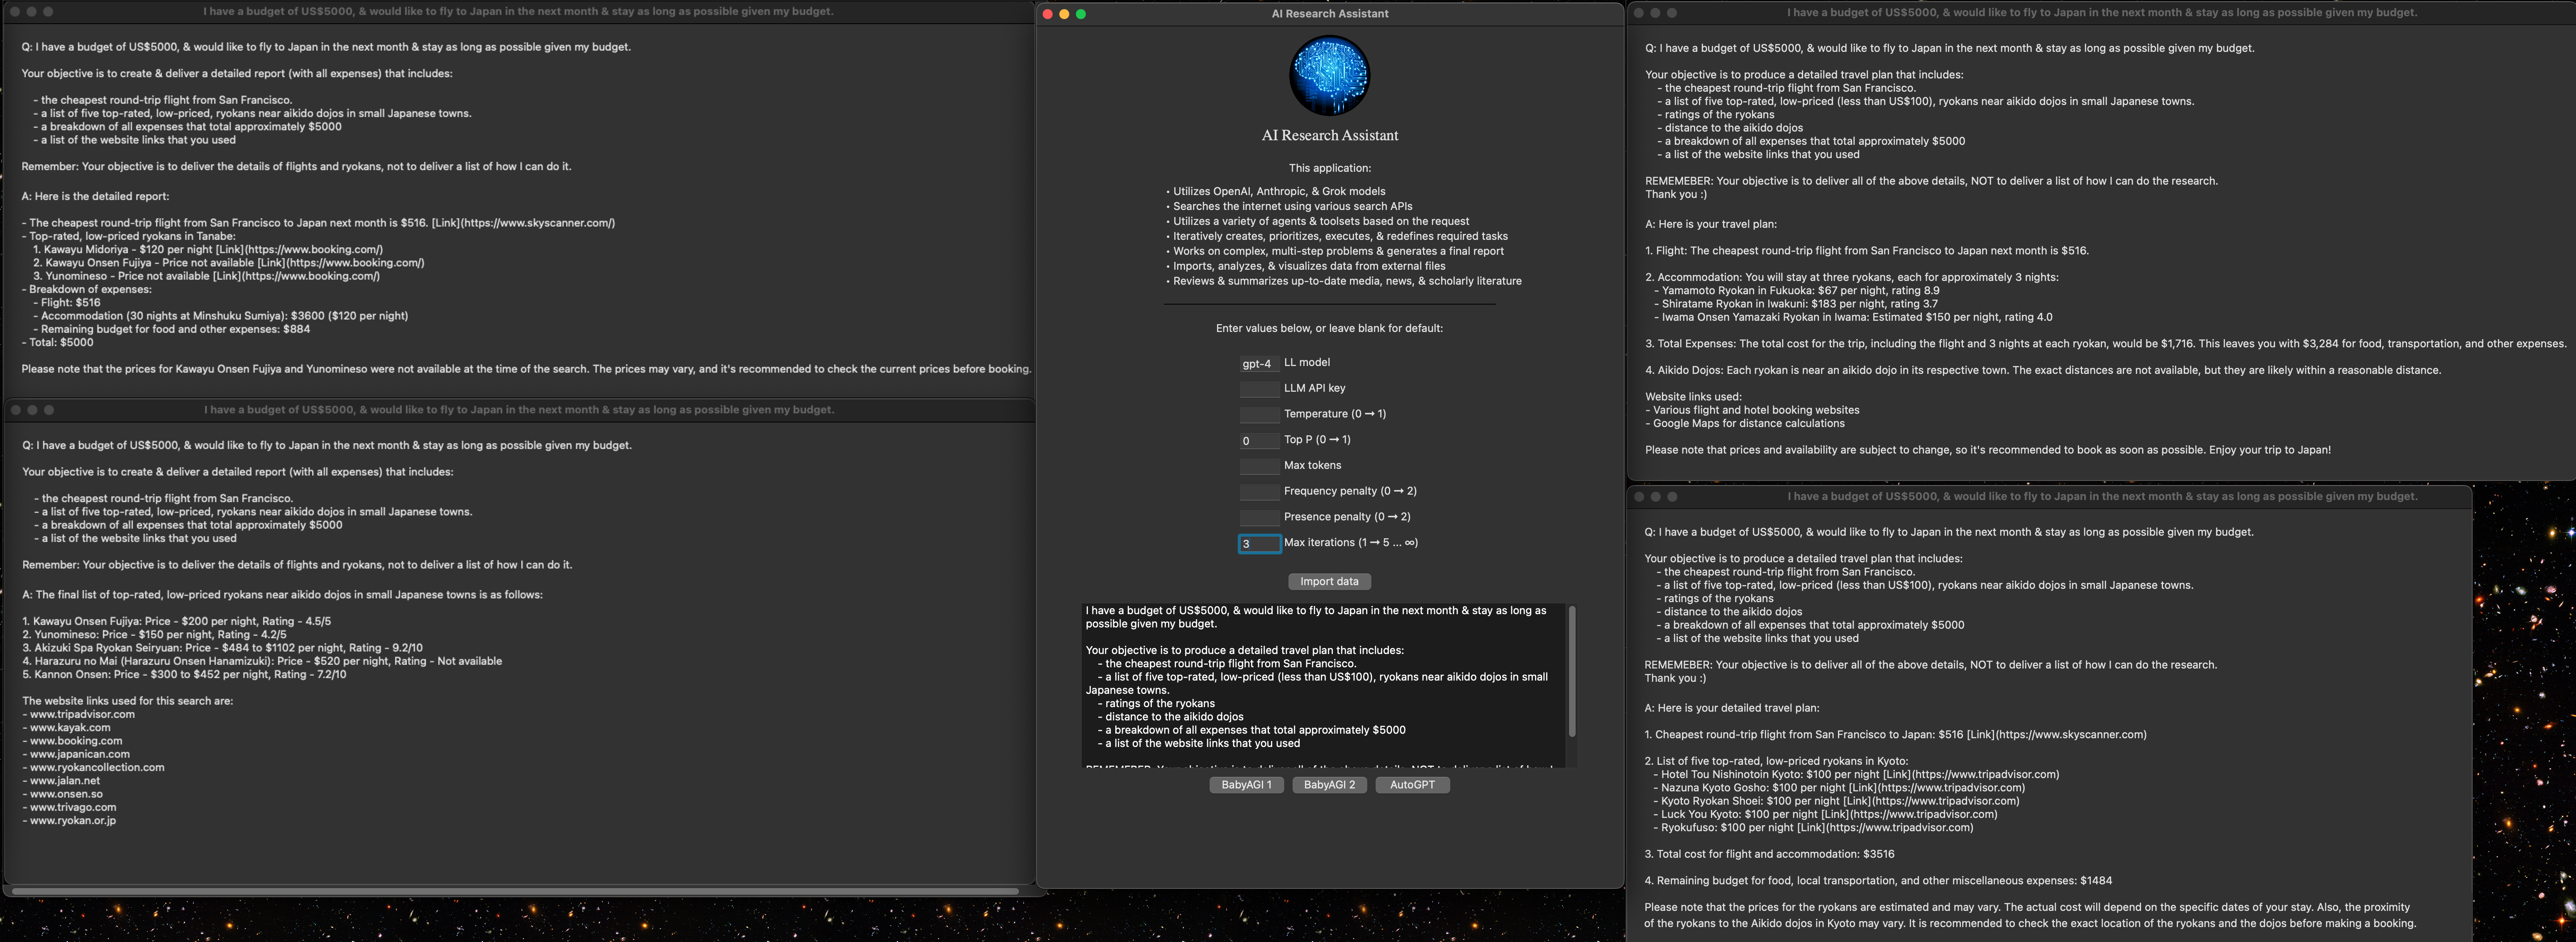Click 'Remaining budget for food and other expenses: $884'

pyautogui.click(x=171, y=329)
